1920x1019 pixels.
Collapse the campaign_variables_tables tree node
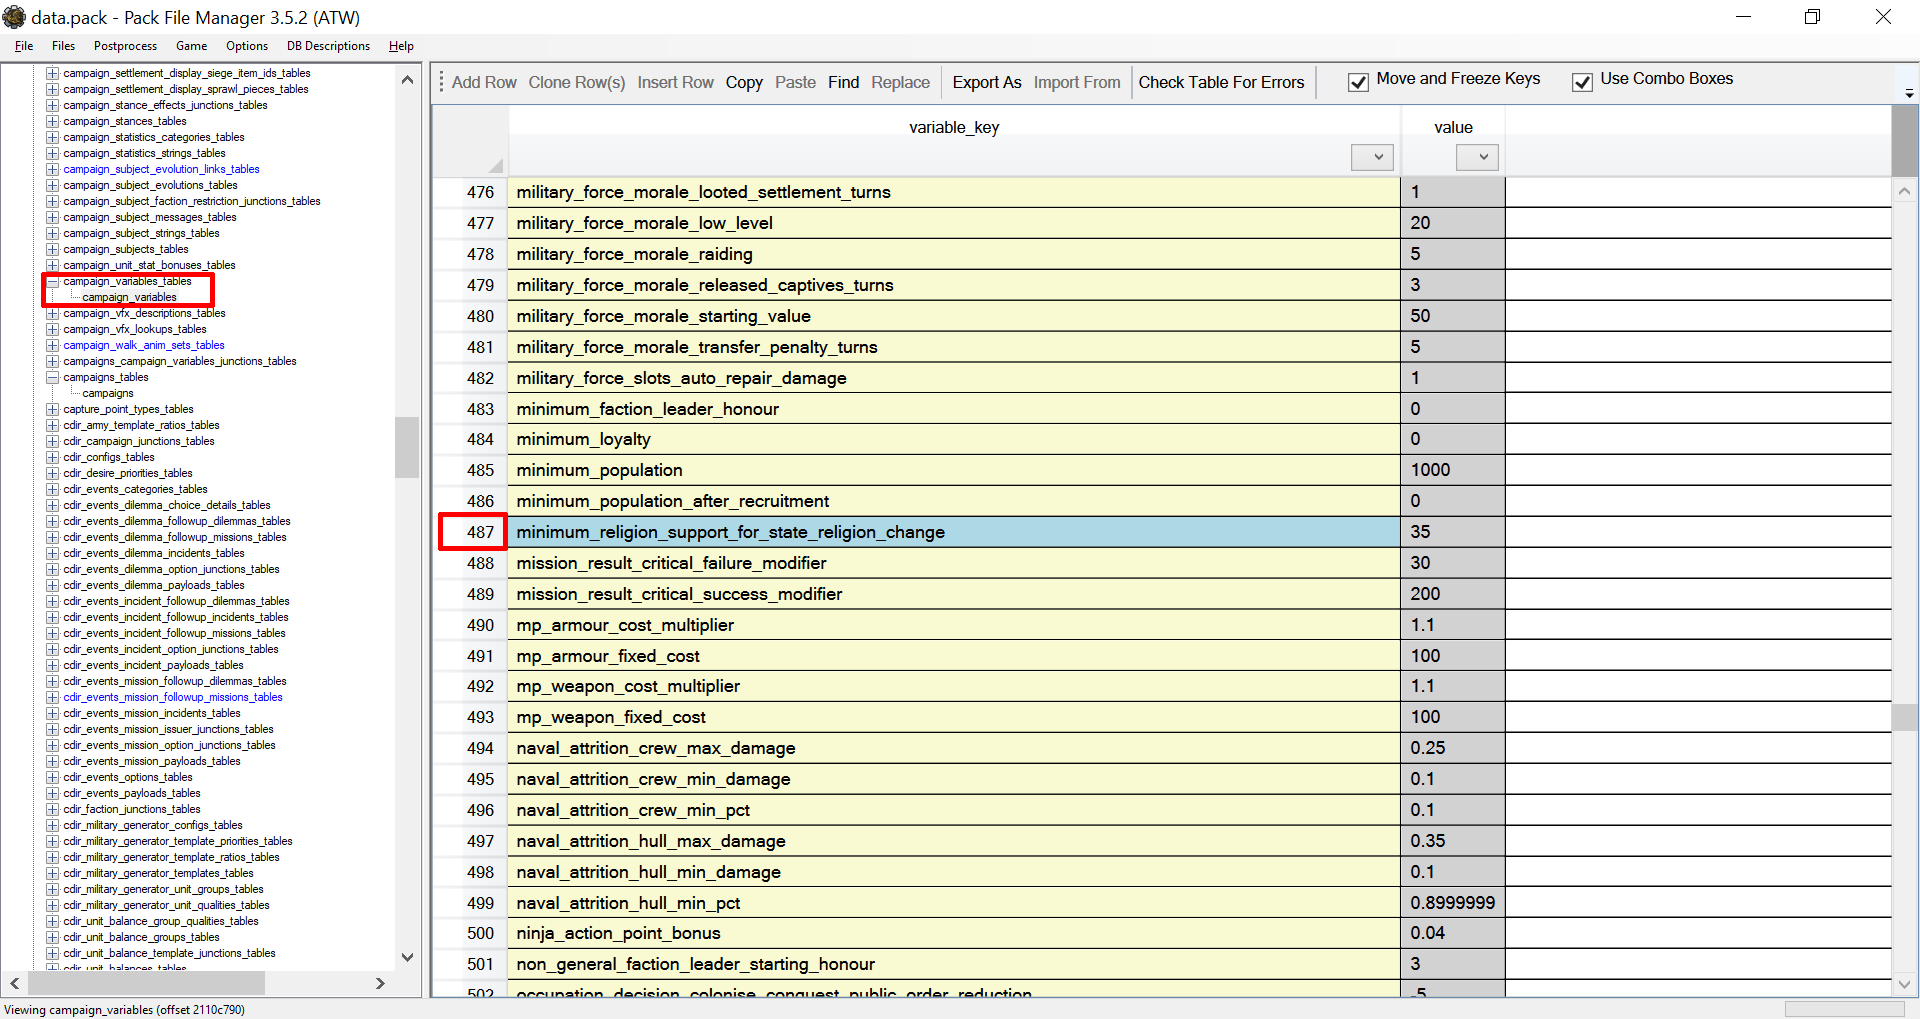point(53,281)
